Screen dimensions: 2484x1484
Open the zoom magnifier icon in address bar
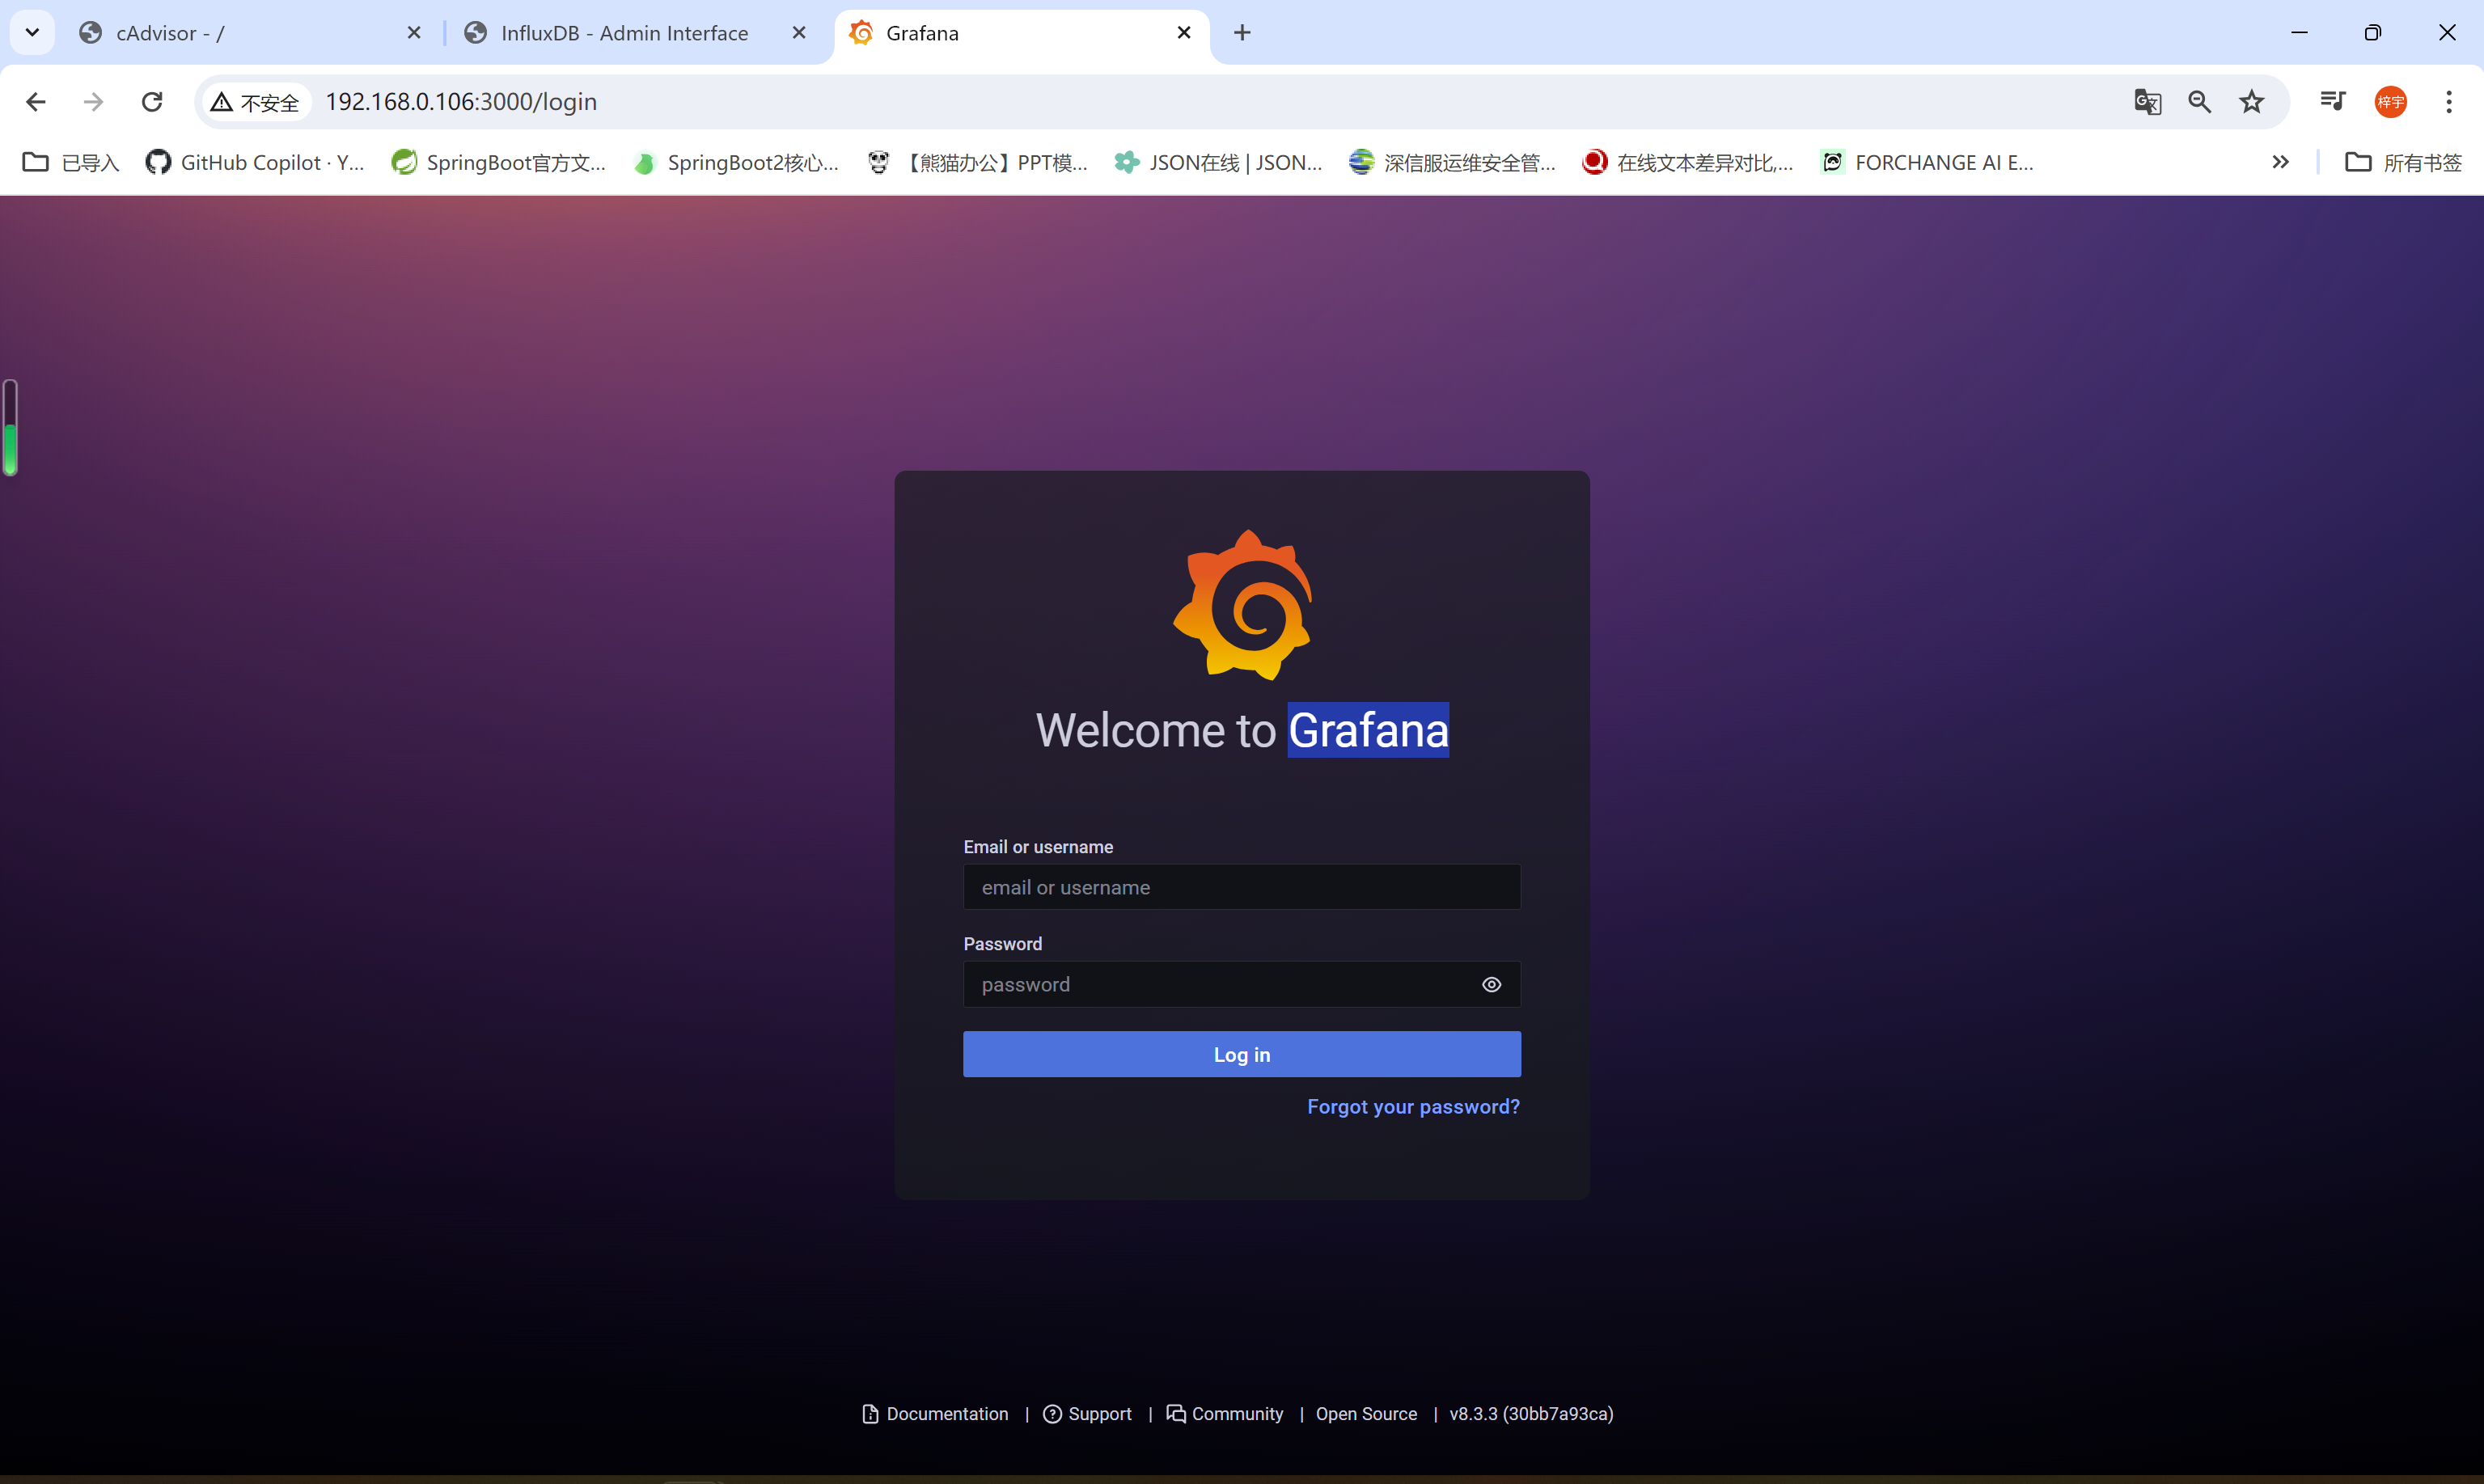point(2199,102)
